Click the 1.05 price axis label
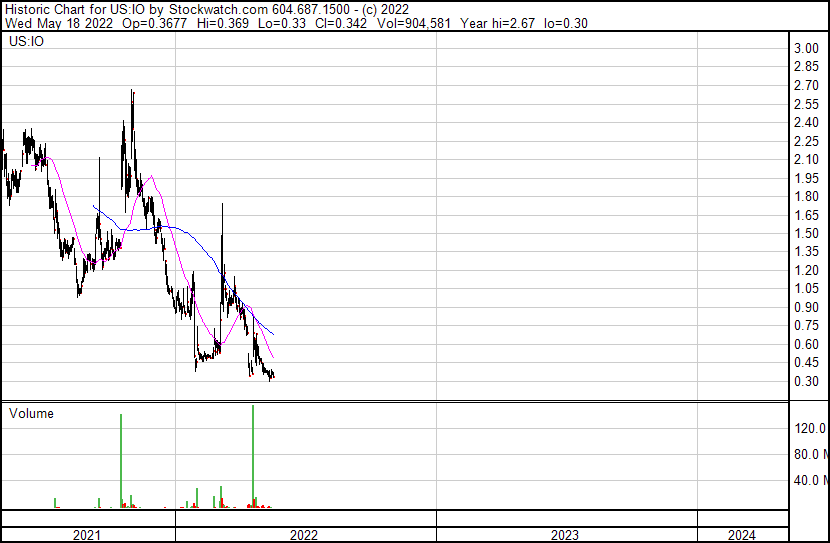Image resolution: width=830 pixels, height=543 pixels. (x=807, y=288)
